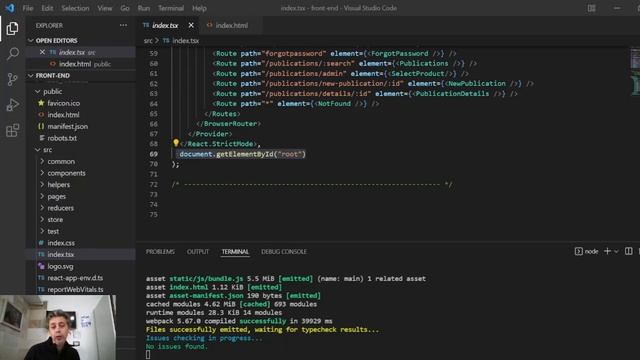Open the Run menu
Screen dimensions: 640x360
pos(144,8)
